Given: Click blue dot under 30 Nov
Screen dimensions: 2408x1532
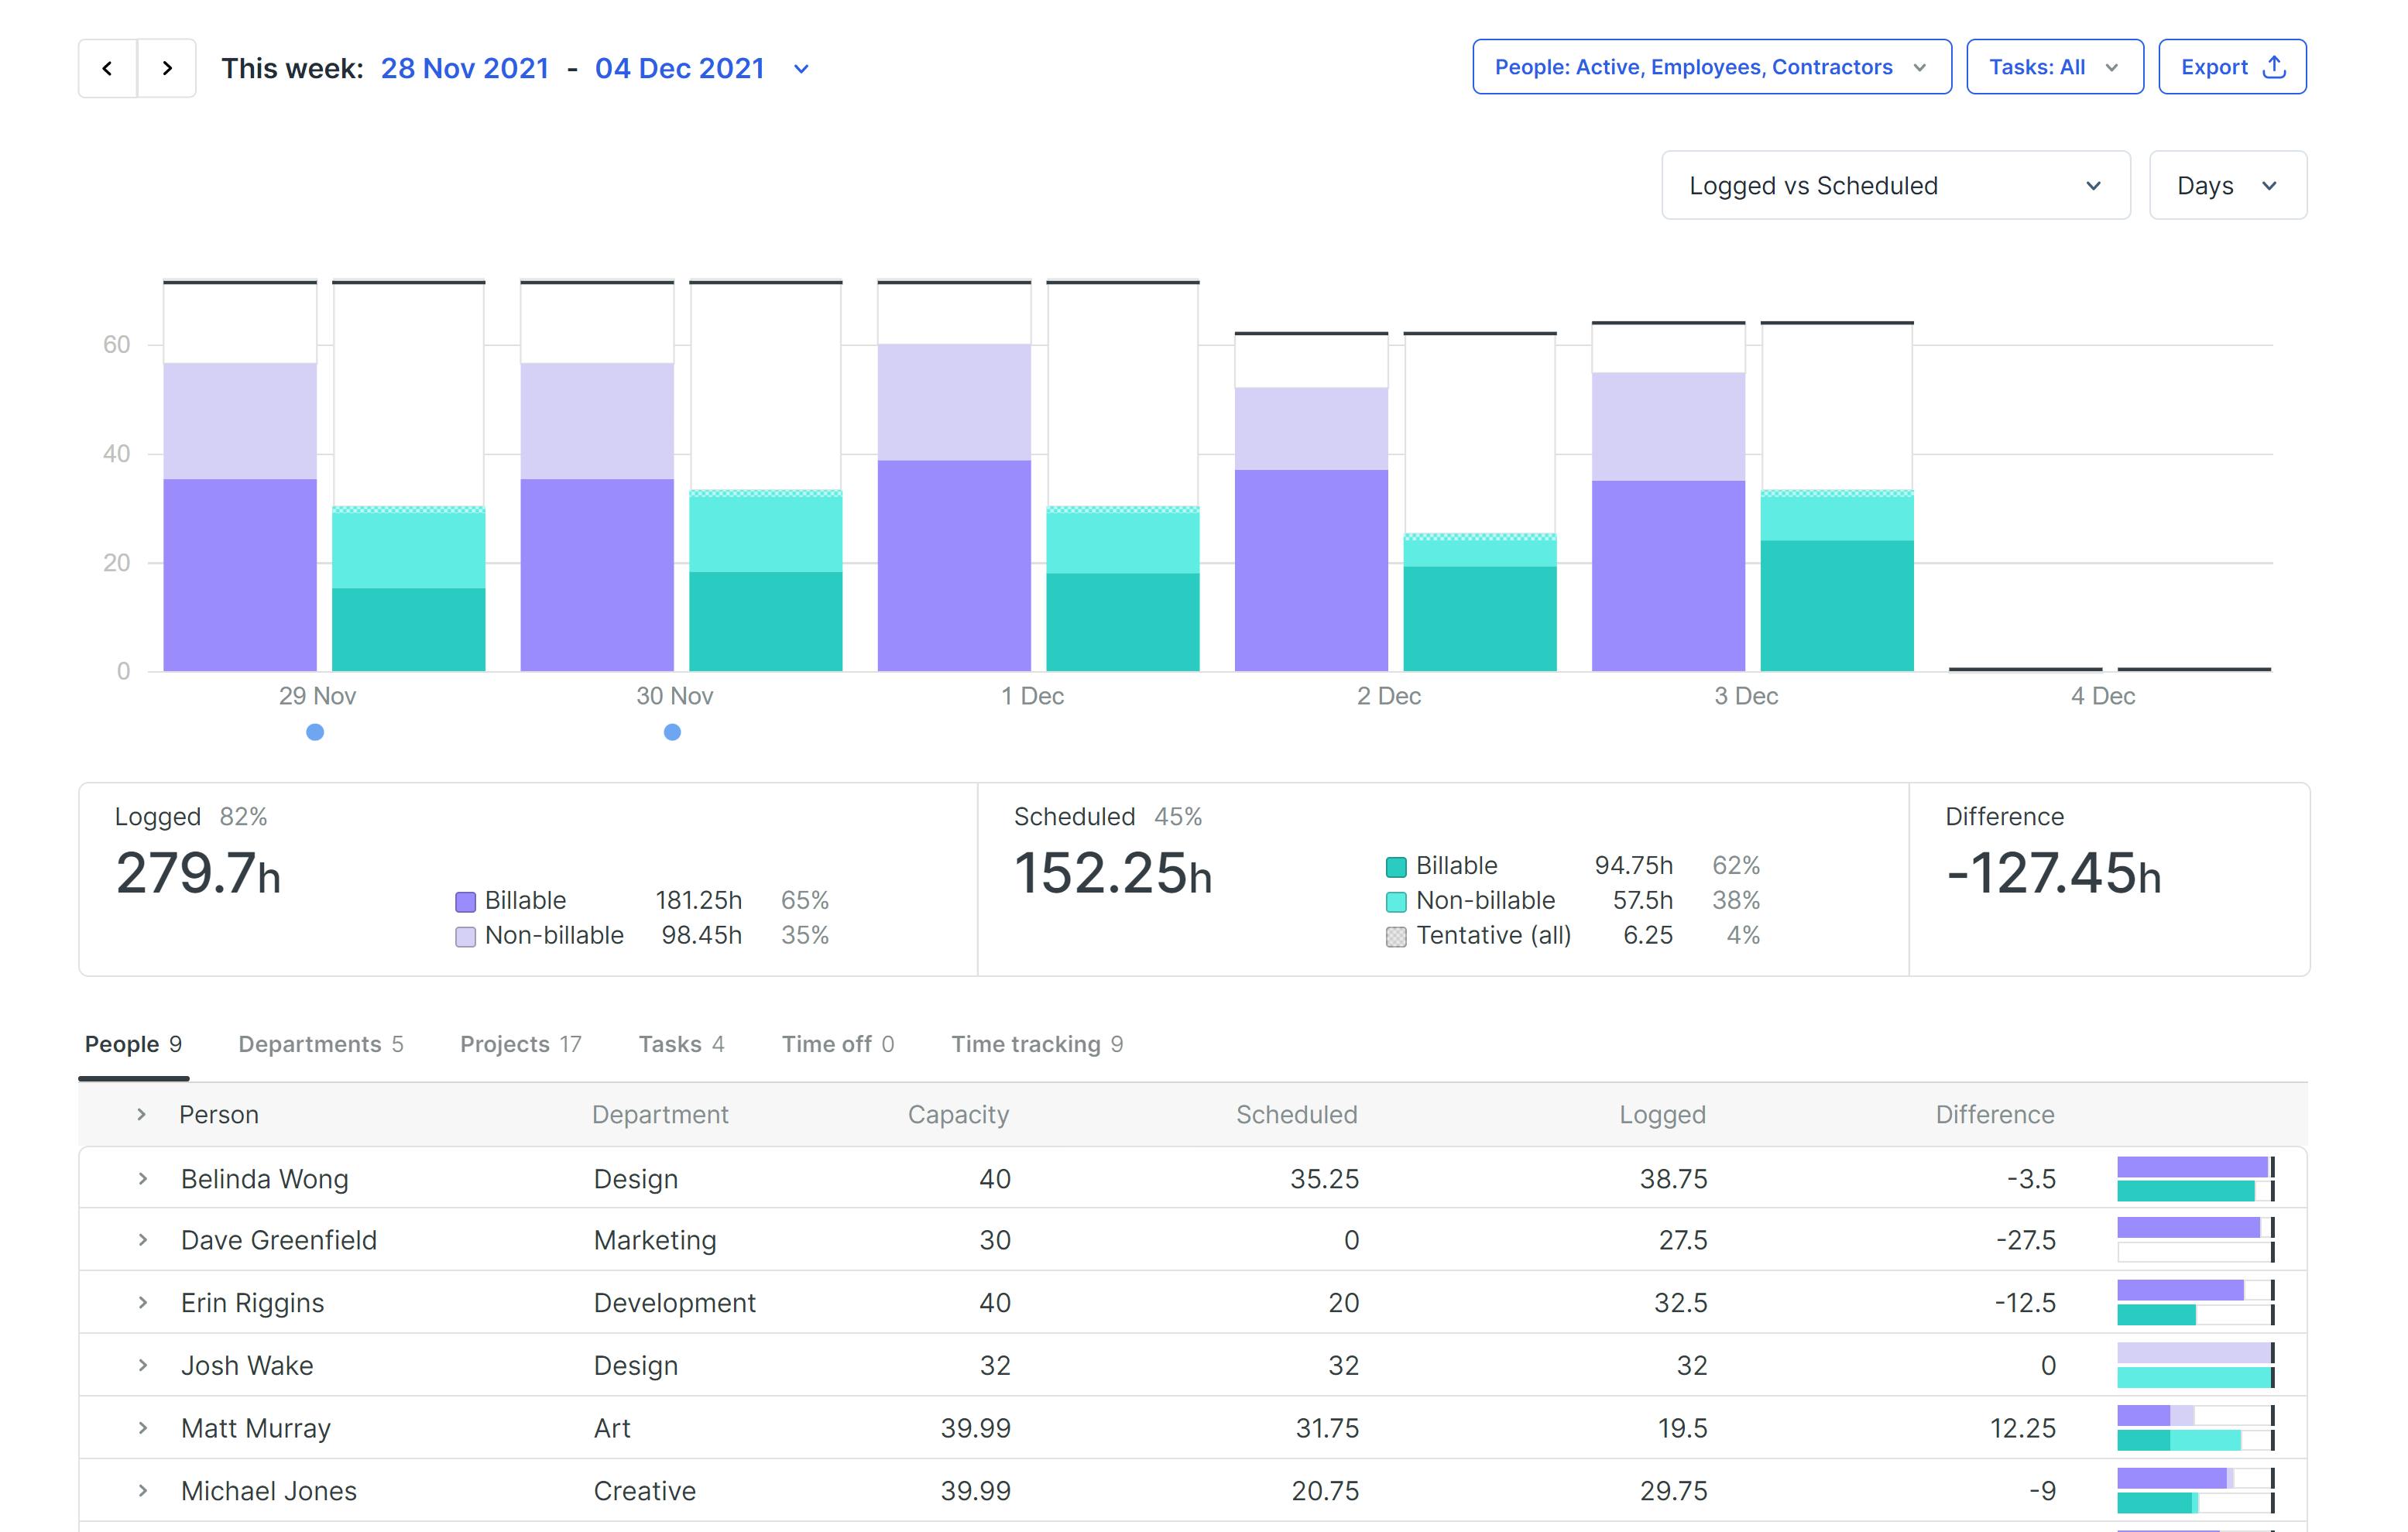Looking at the screenshot, I should tap(672, 732).
